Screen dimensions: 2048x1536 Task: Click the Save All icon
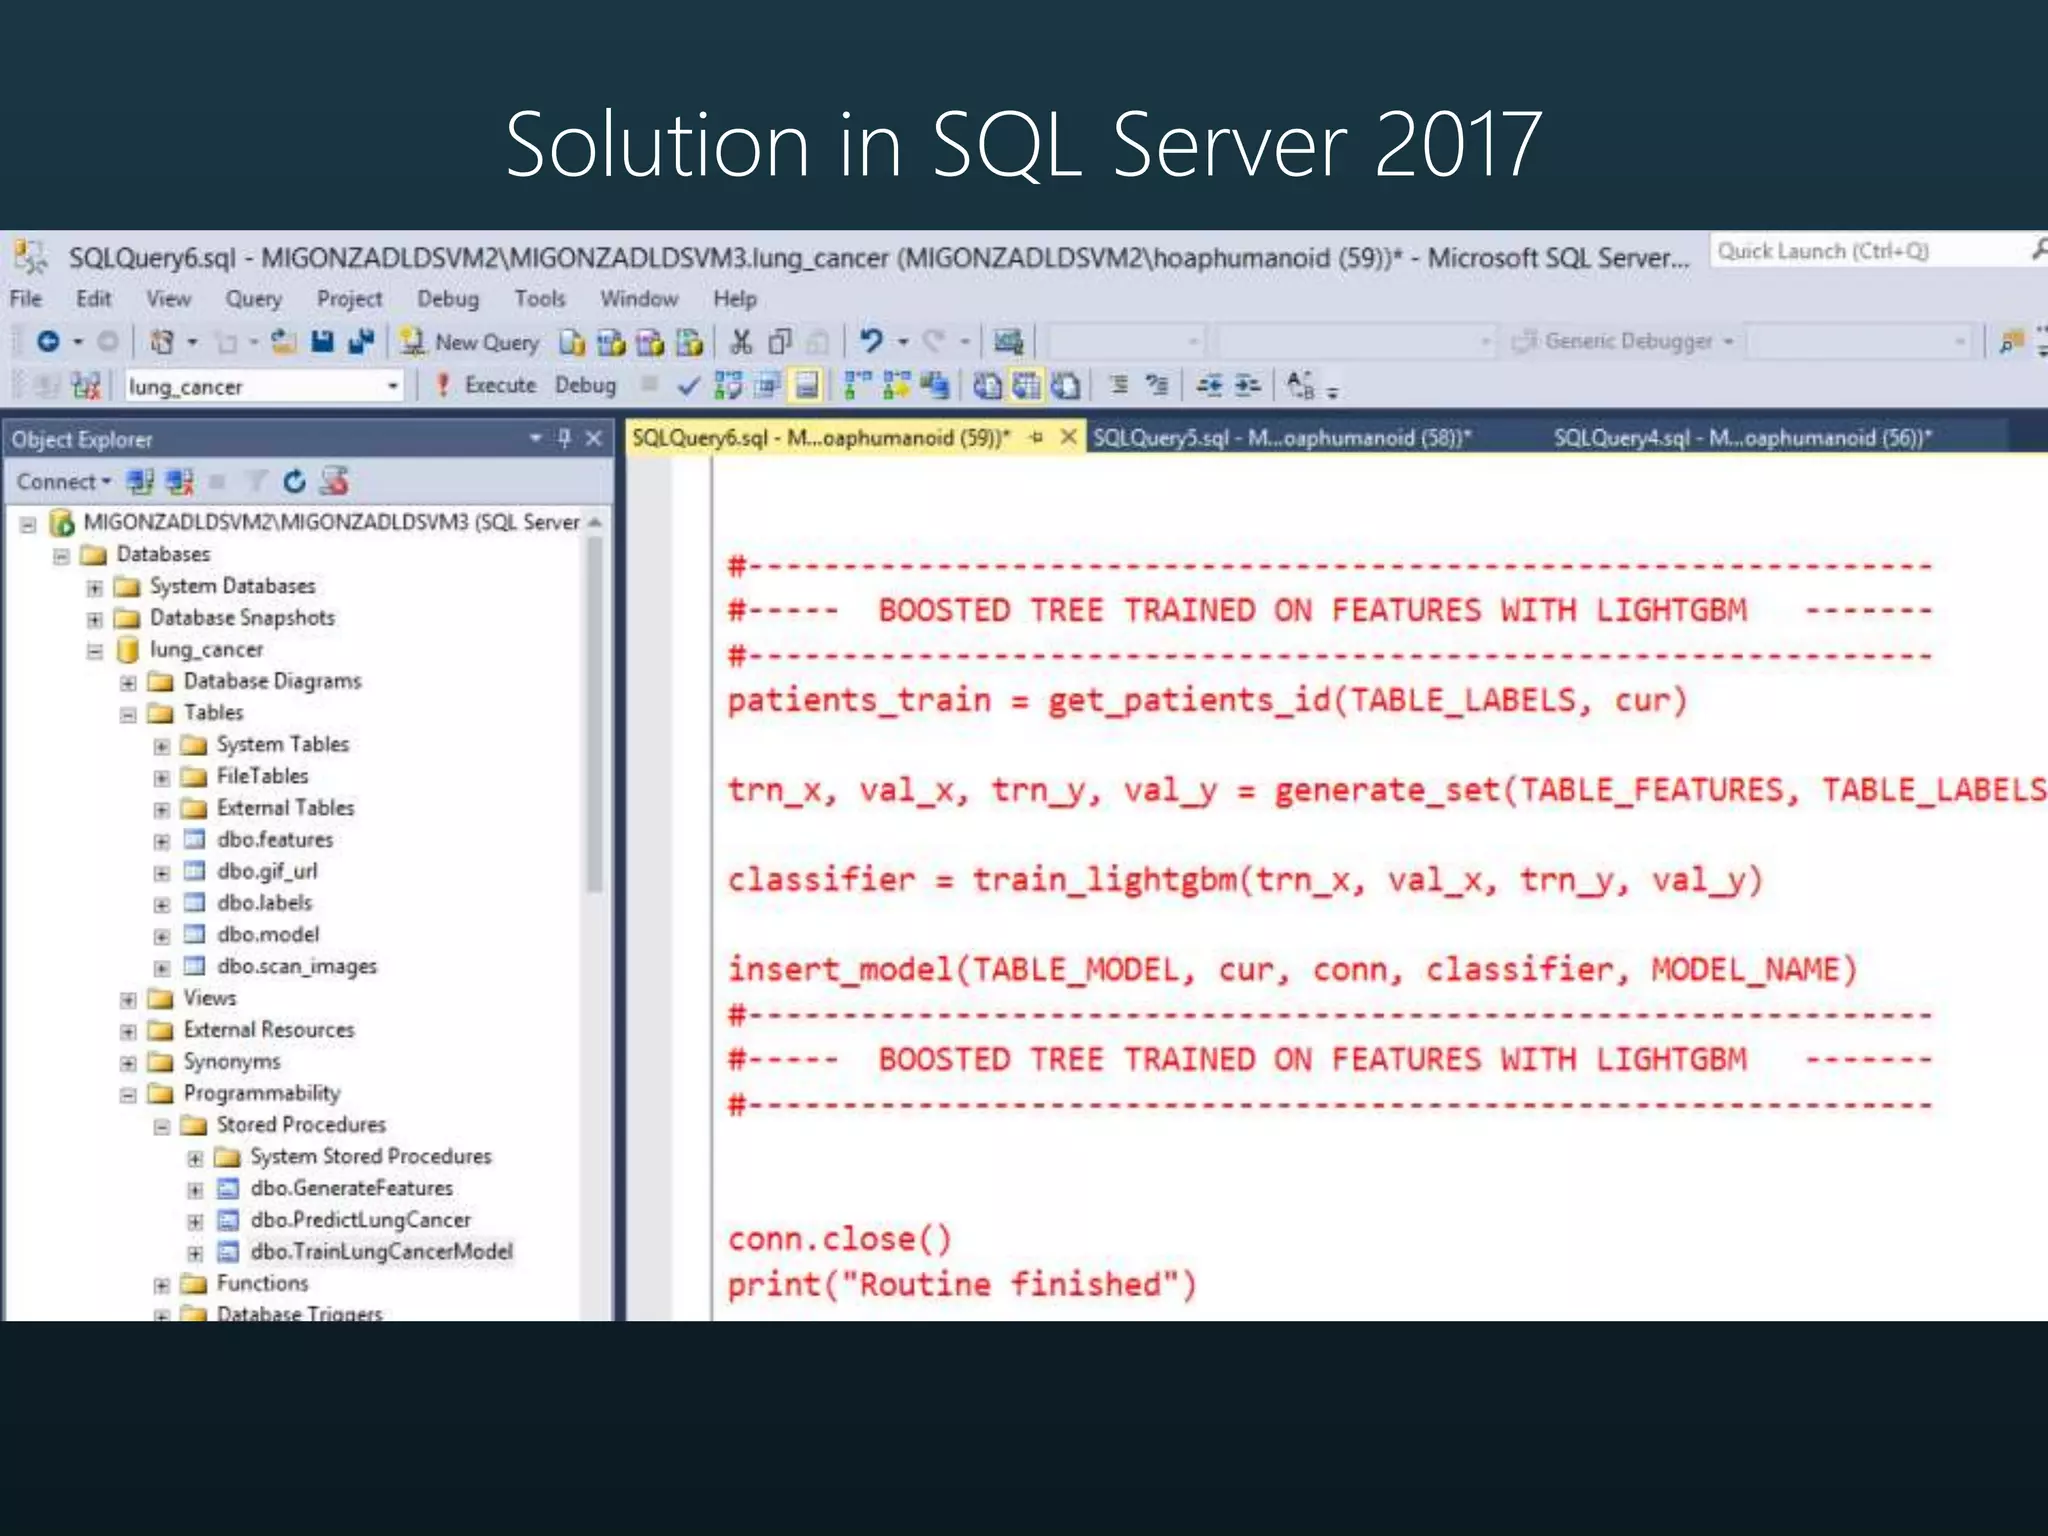[361, 342]
